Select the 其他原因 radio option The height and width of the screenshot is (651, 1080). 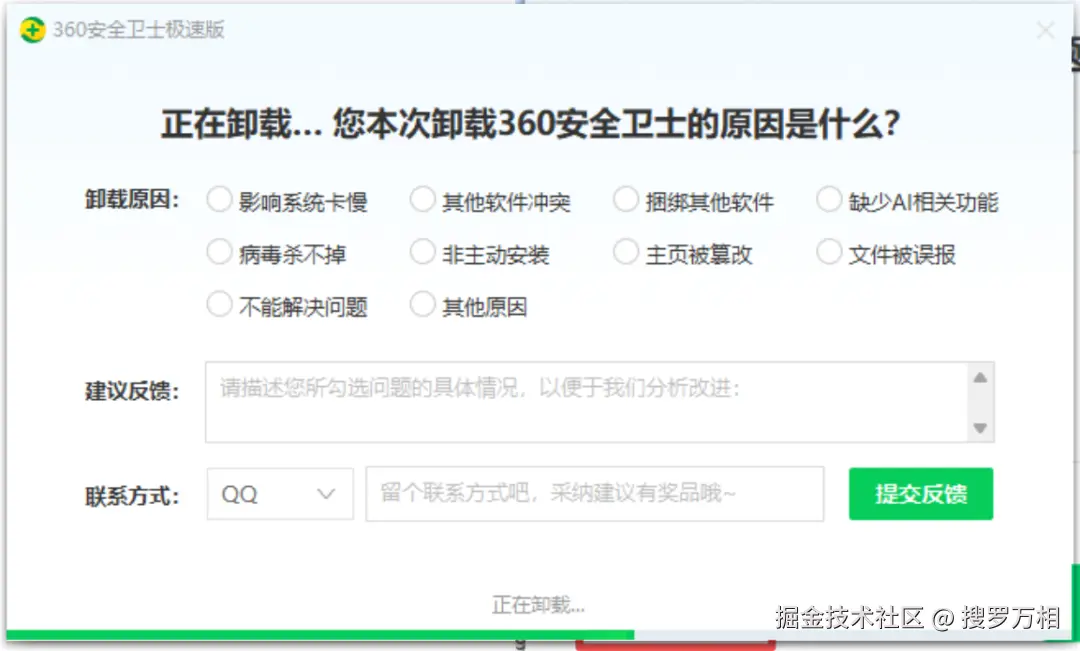pos(422,304)
